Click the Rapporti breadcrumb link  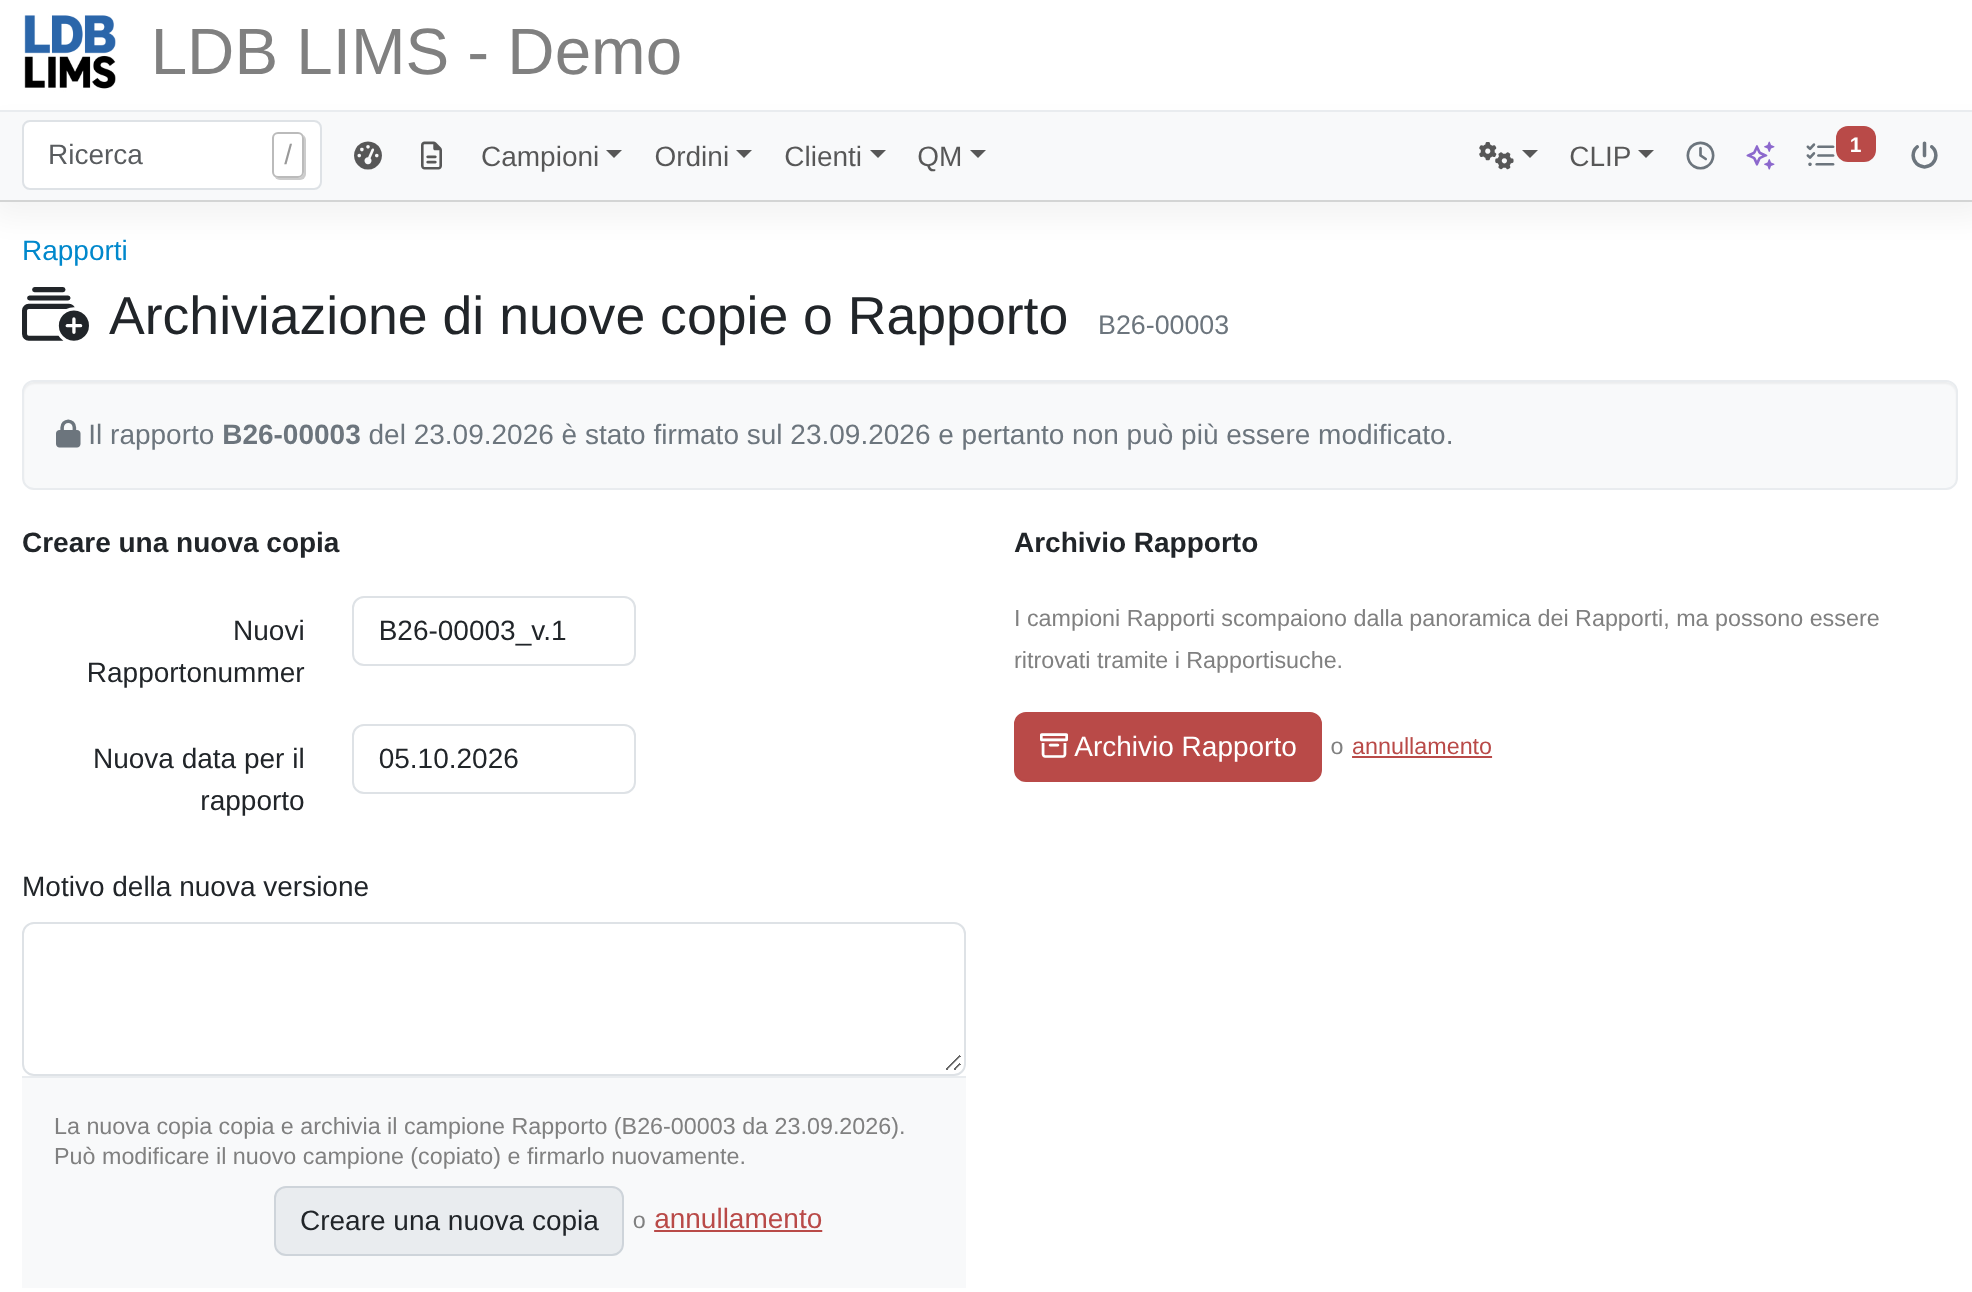coord(75,250)
